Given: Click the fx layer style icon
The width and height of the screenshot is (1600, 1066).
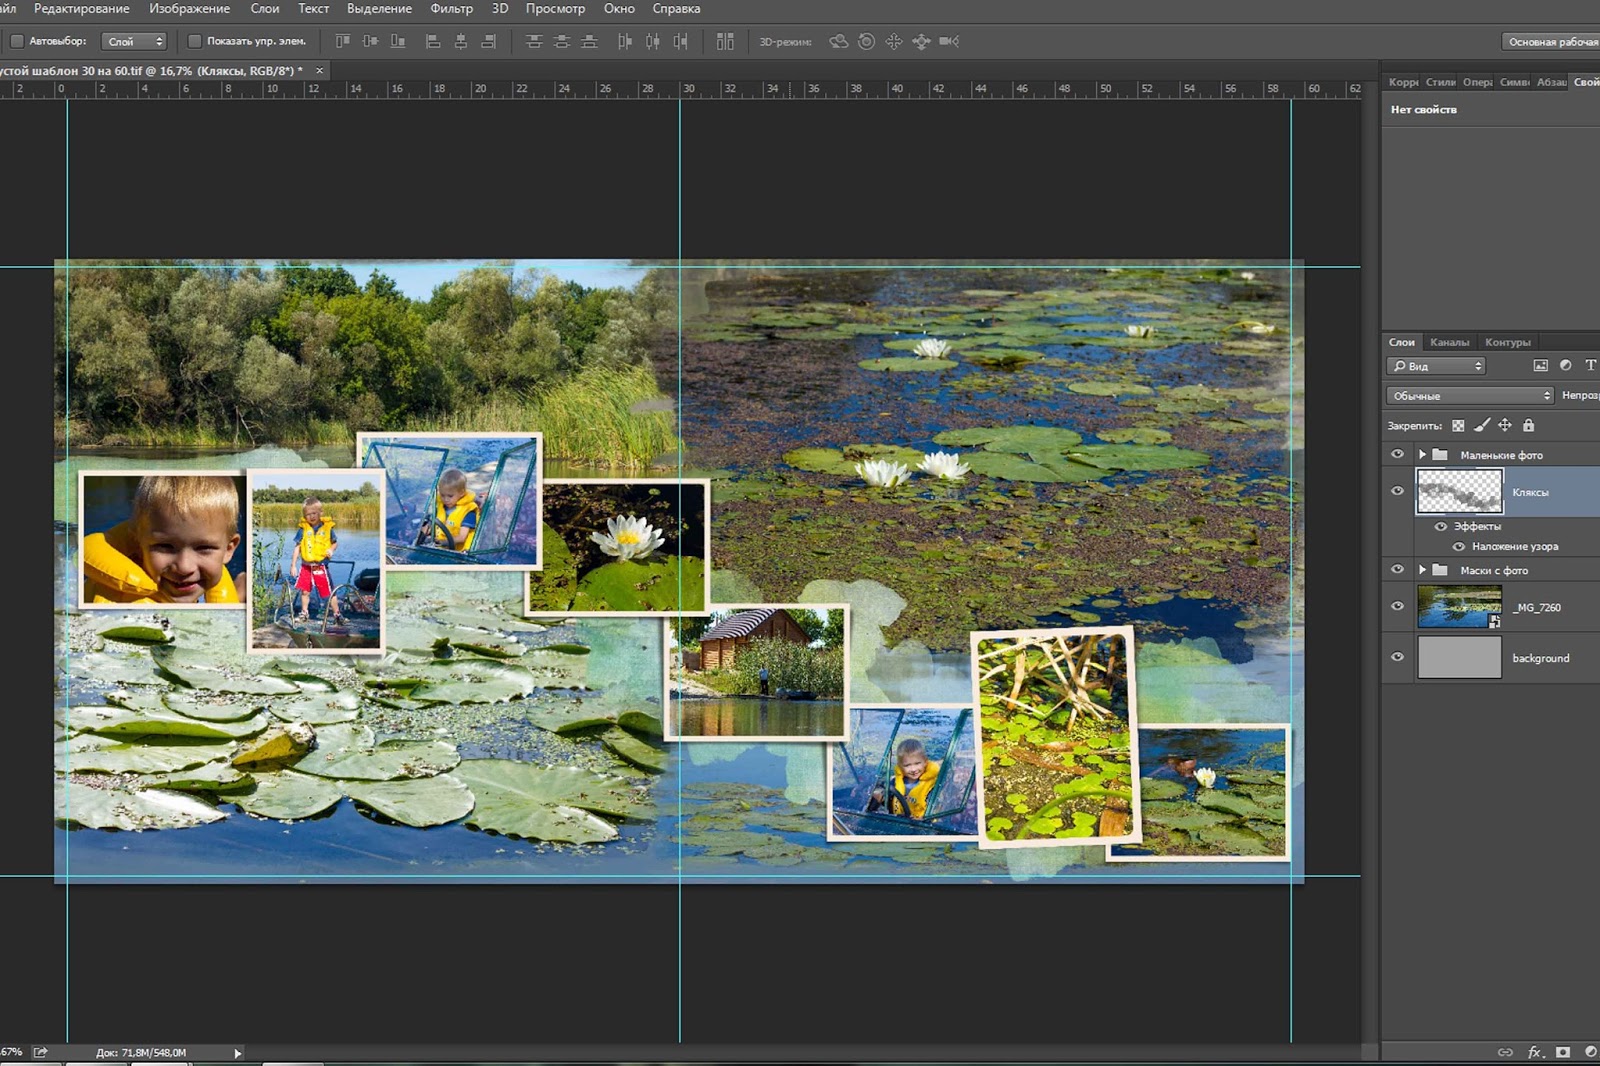Looking at the screenshot, I should 1535,1052.
